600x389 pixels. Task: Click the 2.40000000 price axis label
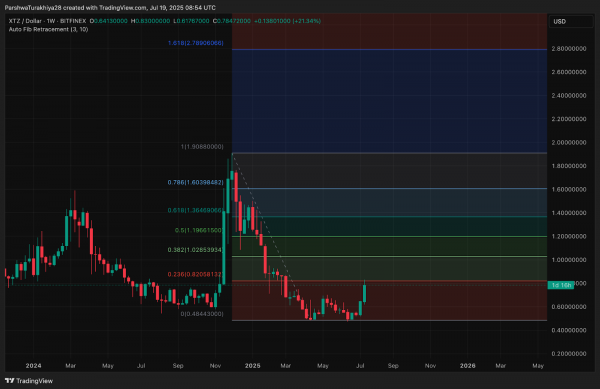coord(569,96)
